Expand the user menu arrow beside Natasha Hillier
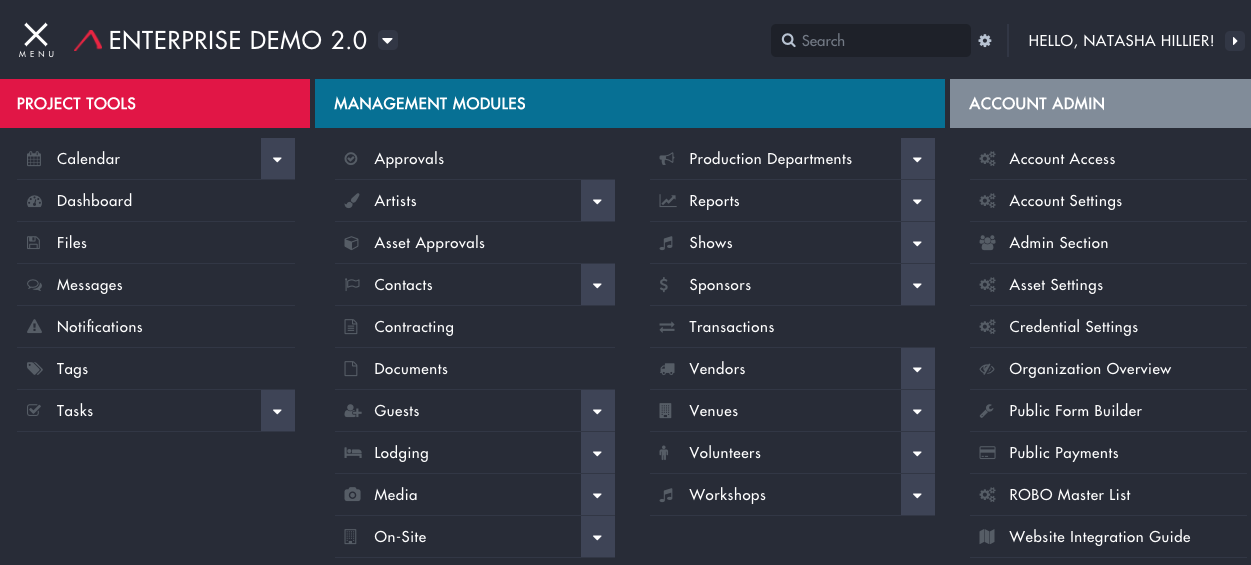Image resolution: width=1251 pixels, height=565 pixels. (x=1235, y=41)
